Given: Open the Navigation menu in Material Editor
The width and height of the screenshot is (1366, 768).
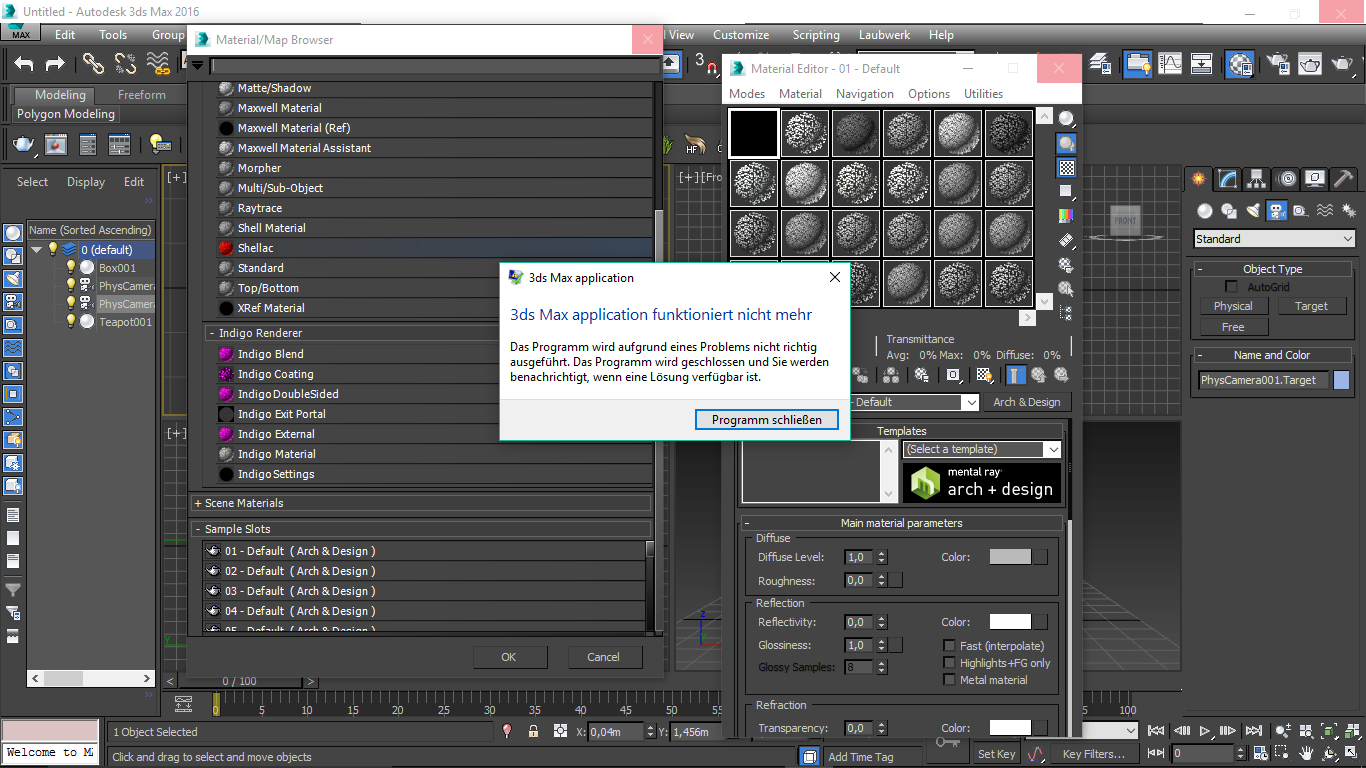Looking at the screenshot, I should pyautogui.click(x=864, y=94).
